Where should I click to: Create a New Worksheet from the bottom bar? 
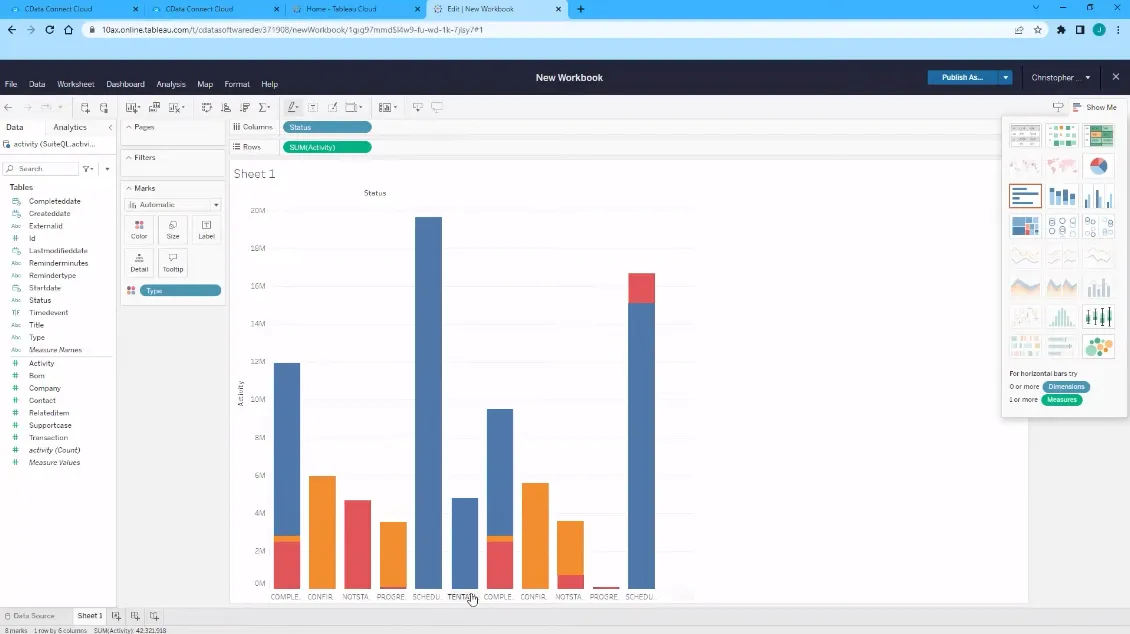(115, 616)
